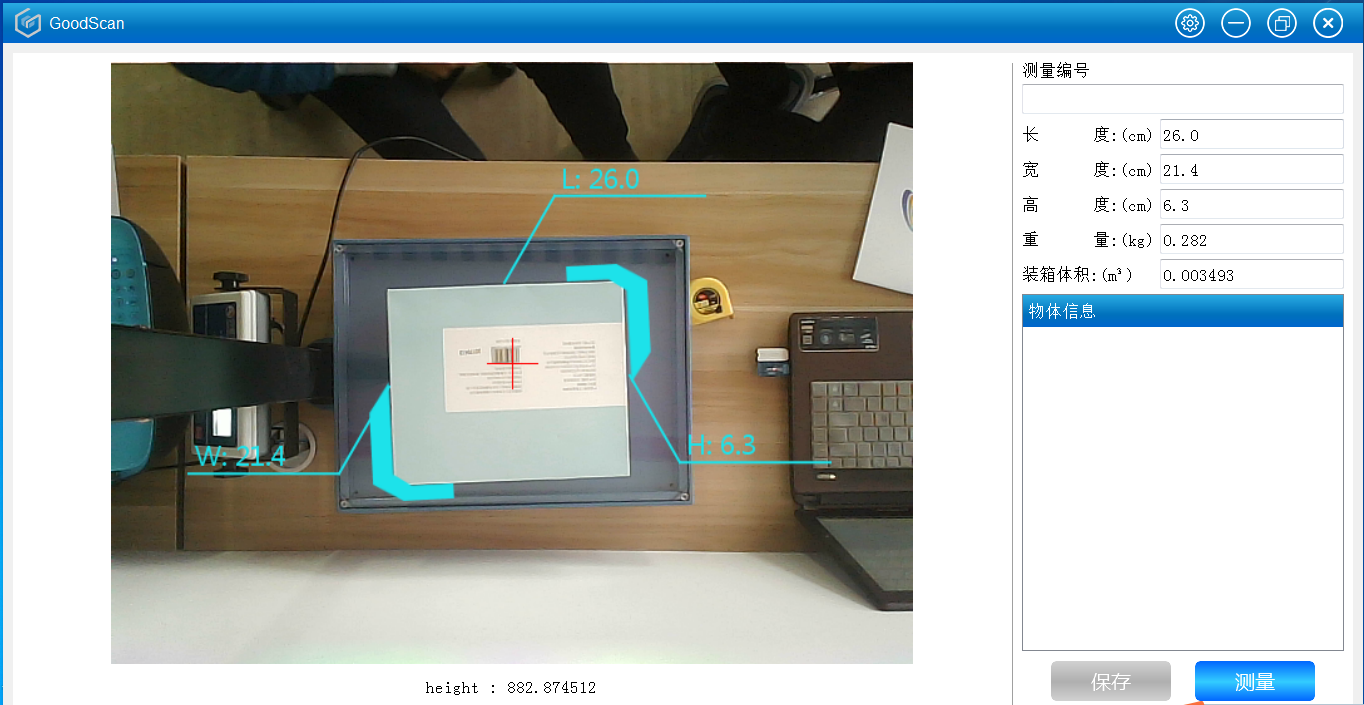Select the 高度 field showing 6.3
Viewport: 1364px width, 705px height.
pyautogui.click(x=1250, y=205)
